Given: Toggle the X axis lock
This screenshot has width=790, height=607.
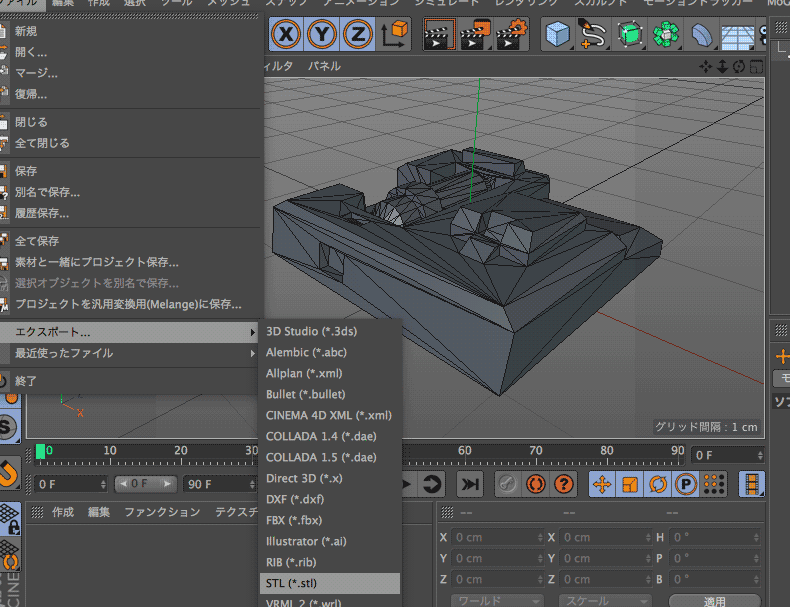Looking at the screenshot, I should pyautogui.click(x=287, y=35).
